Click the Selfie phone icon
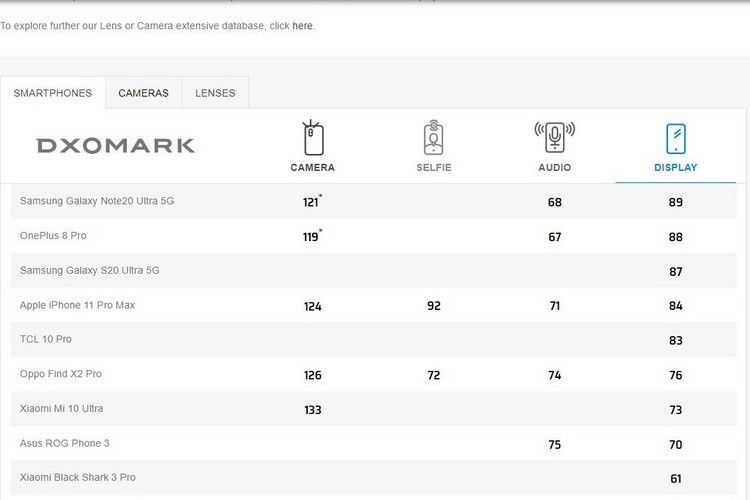 434,138
